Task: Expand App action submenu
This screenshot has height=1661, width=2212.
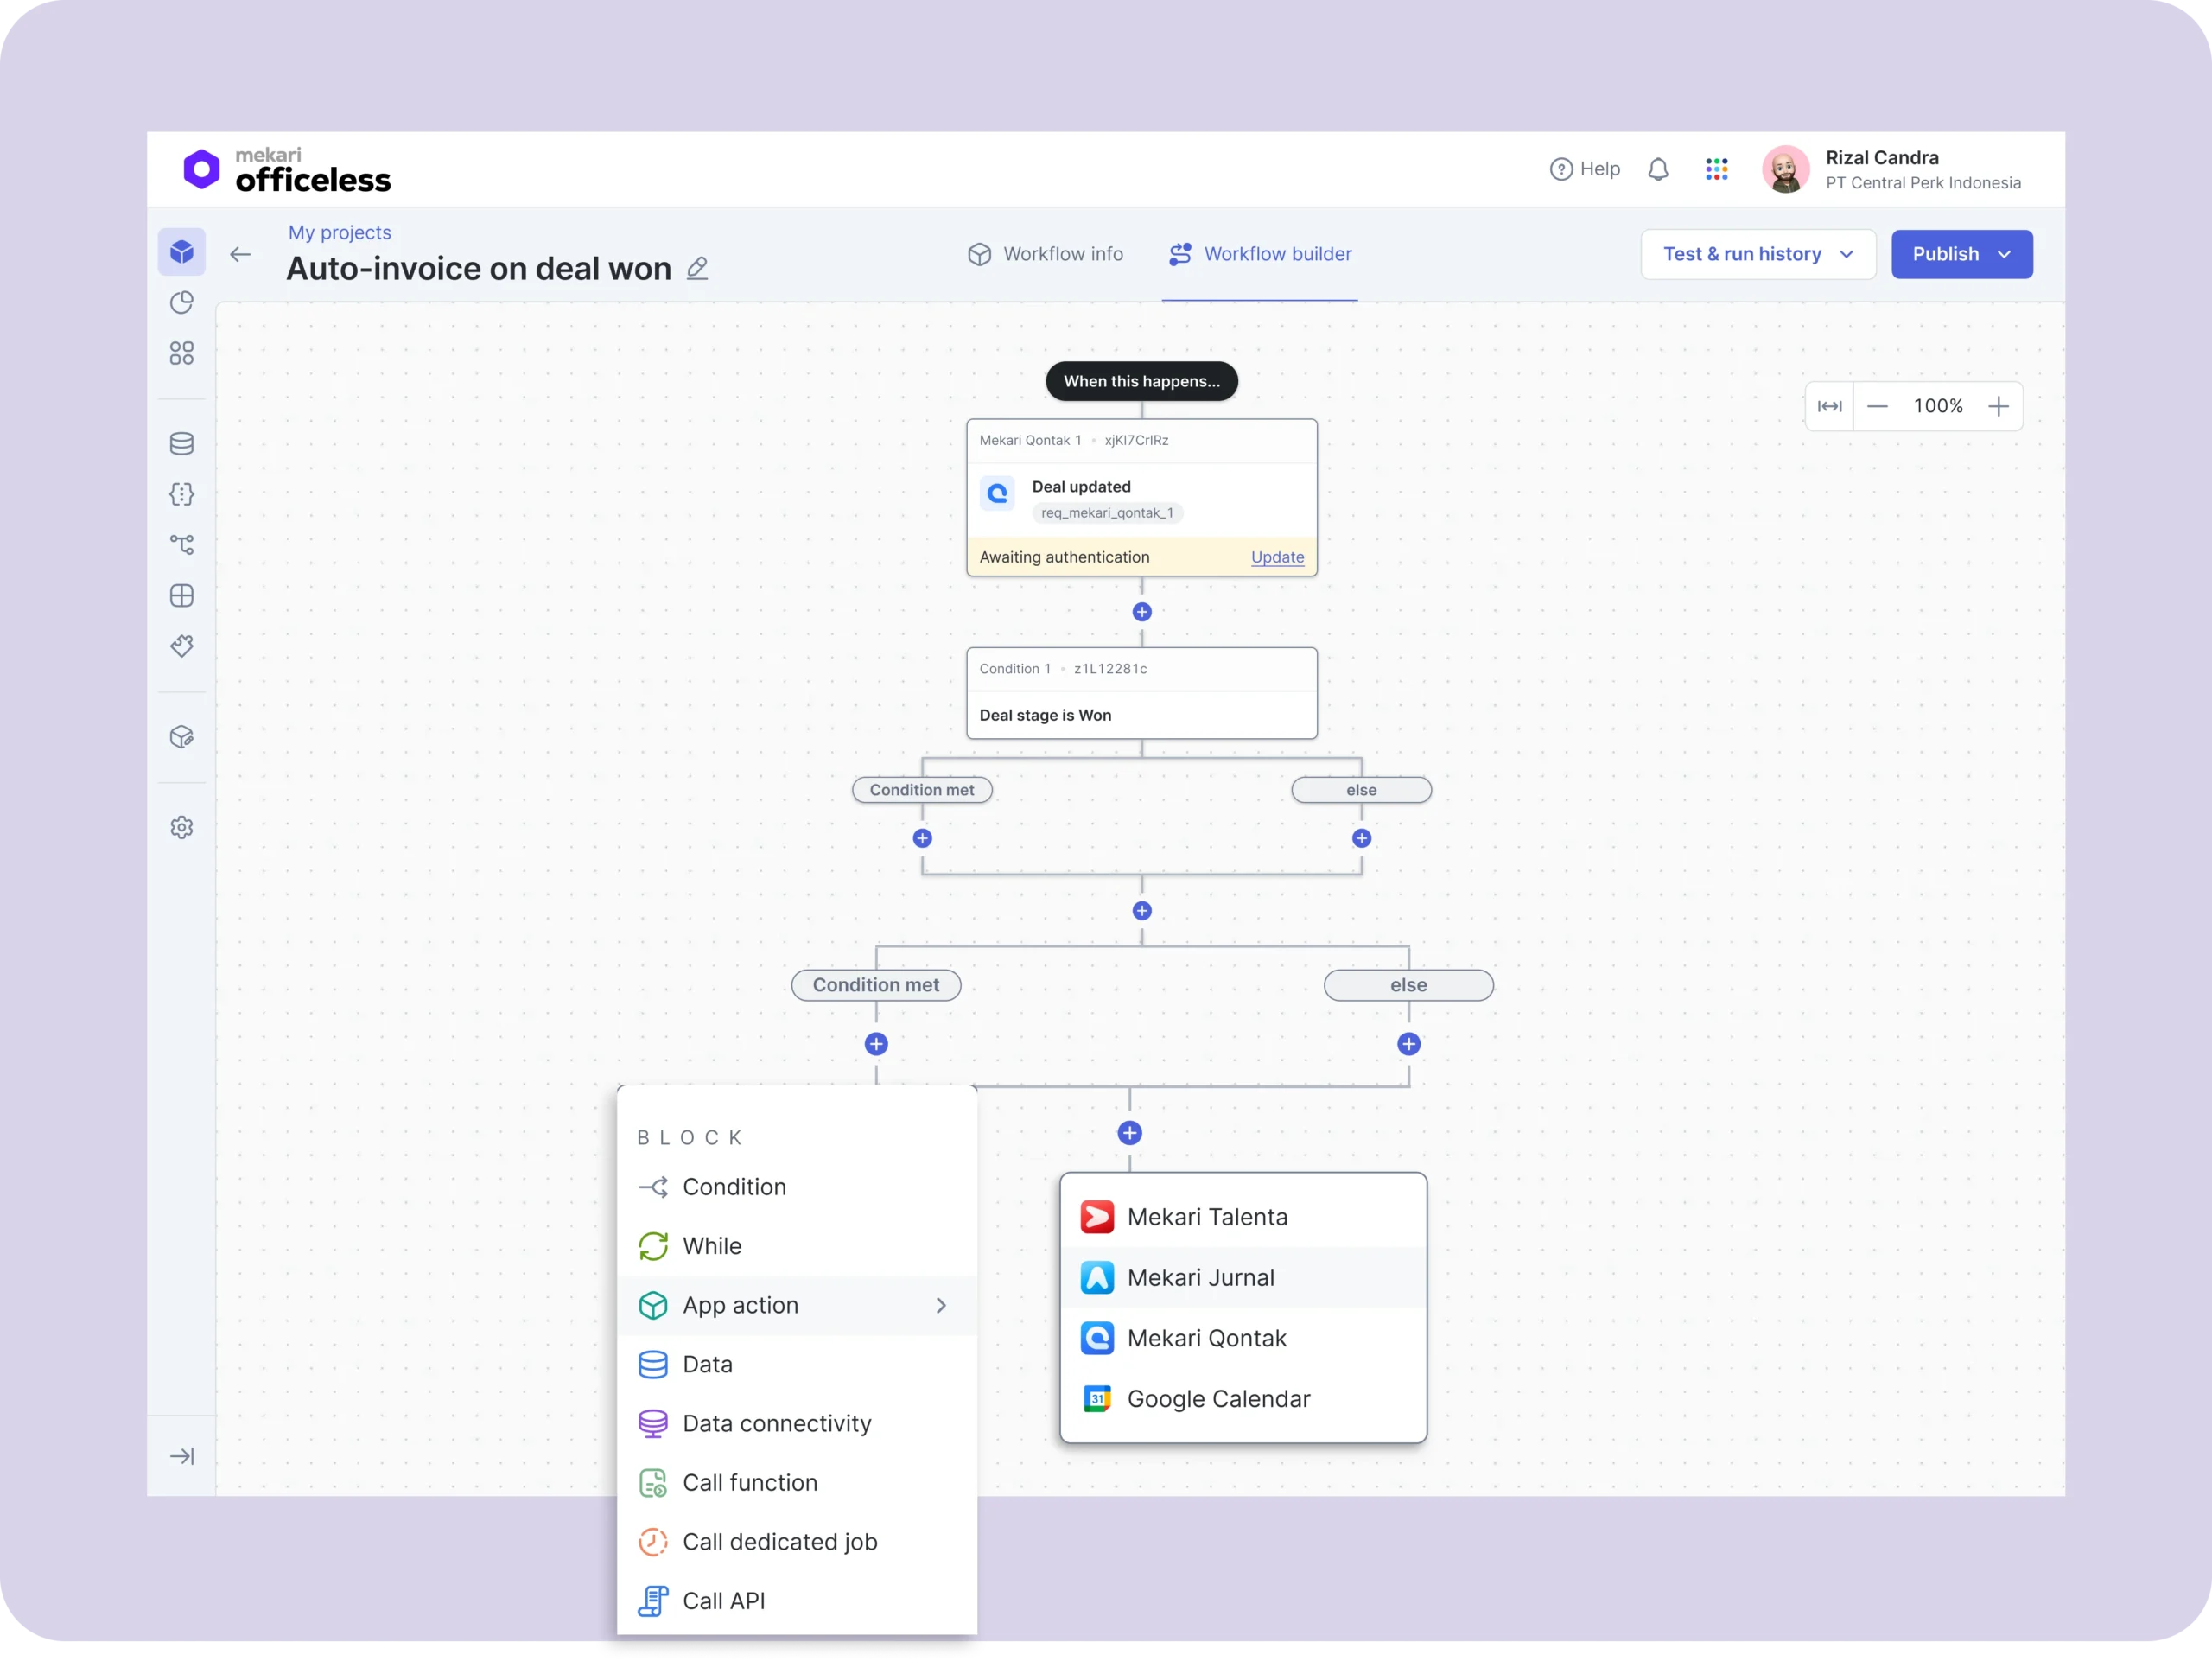Action: tap(796, 1305)
